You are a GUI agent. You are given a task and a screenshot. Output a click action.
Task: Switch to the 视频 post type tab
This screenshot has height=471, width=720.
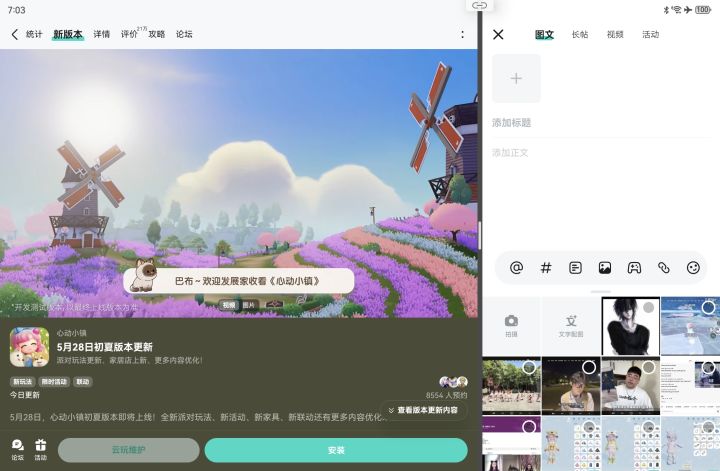(x=615, y=34)
